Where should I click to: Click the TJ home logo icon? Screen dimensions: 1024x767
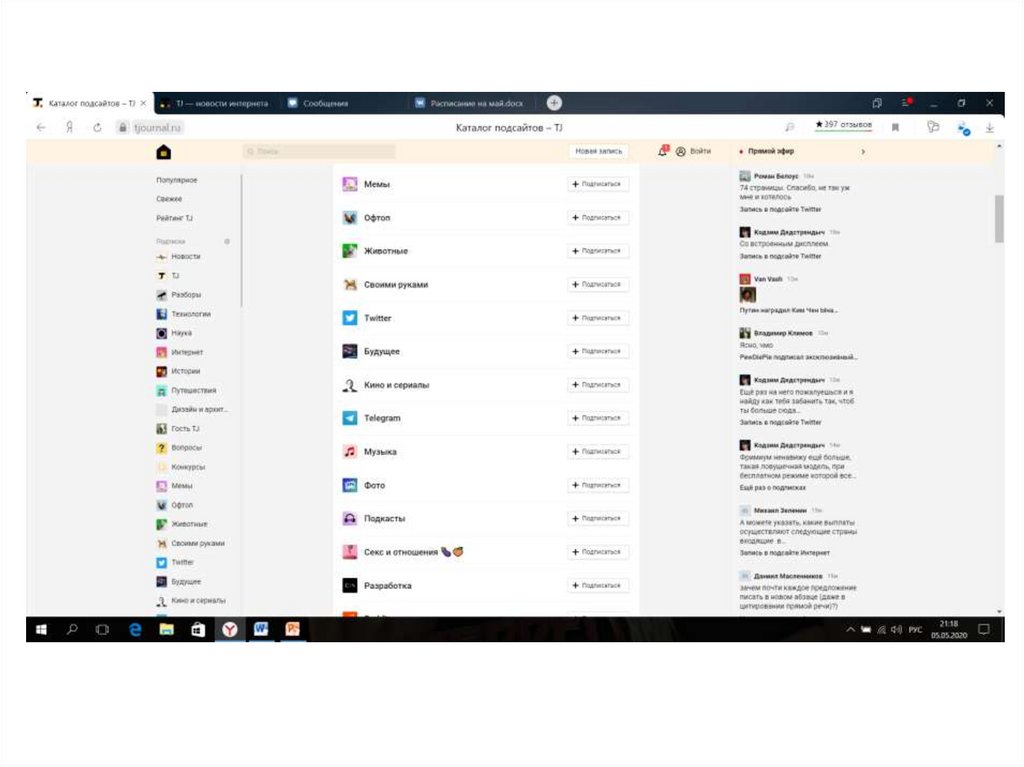pyautogui.click(x=164, y=152)
